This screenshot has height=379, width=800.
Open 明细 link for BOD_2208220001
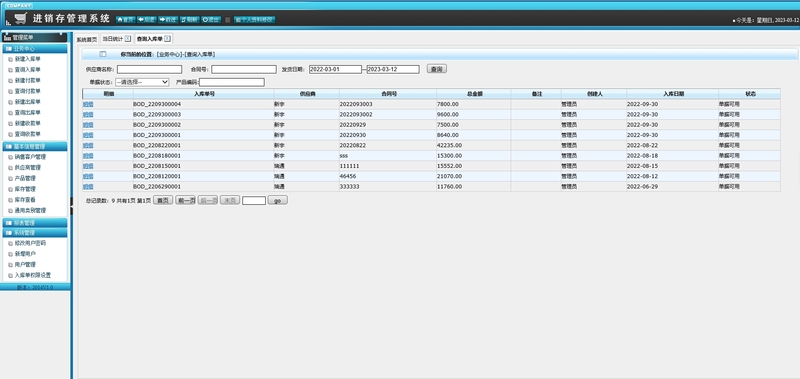point(88,145)
